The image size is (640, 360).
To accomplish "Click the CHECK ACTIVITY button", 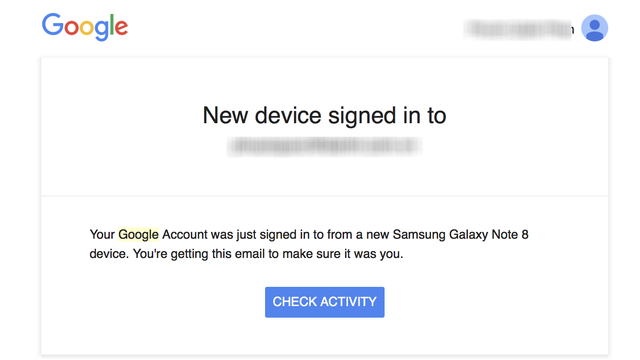I will [324, 302].
